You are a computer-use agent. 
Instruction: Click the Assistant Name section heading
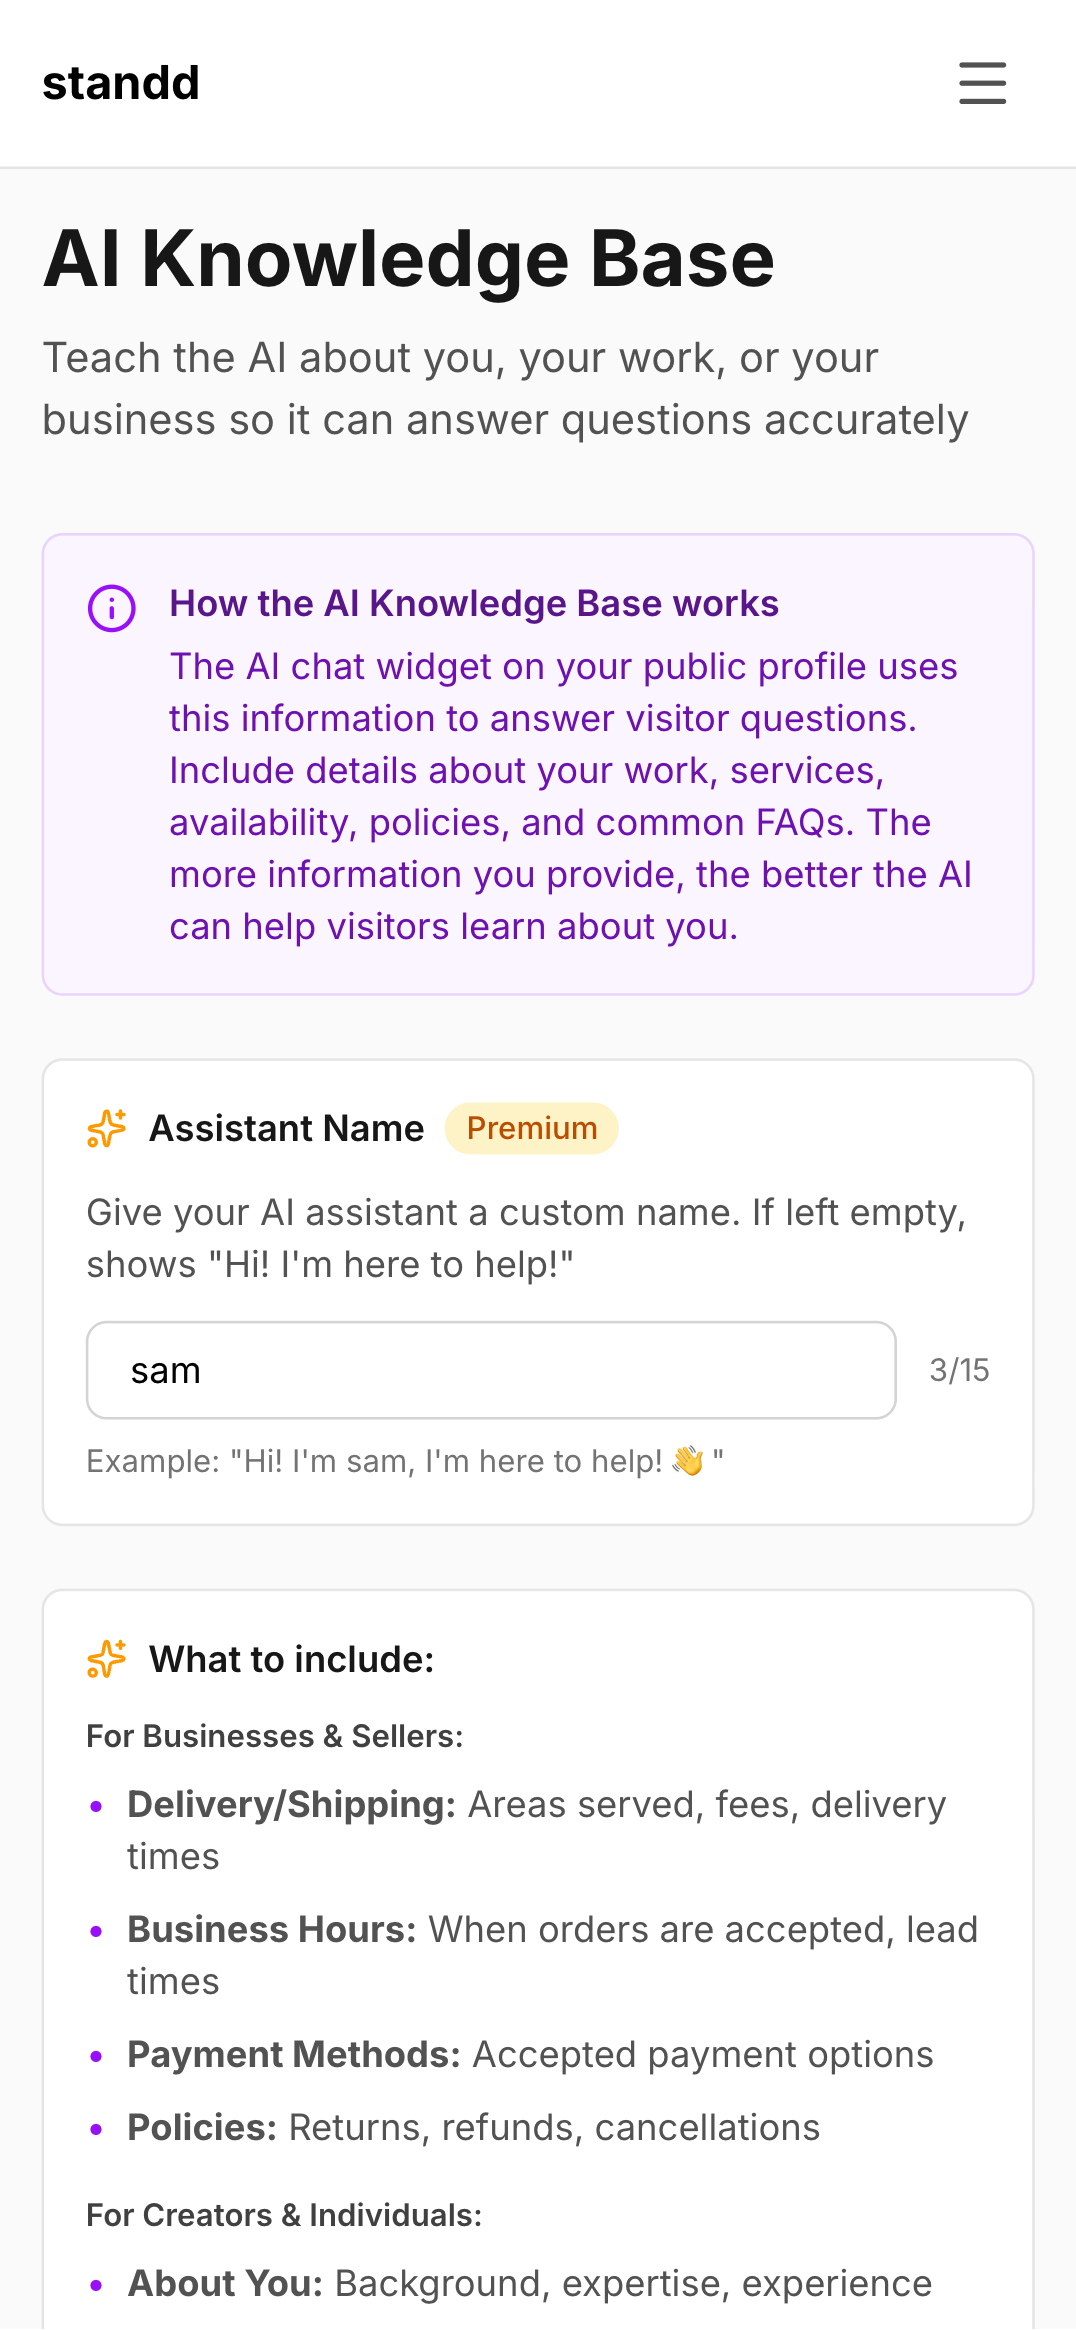click(x=286, y=1128)
